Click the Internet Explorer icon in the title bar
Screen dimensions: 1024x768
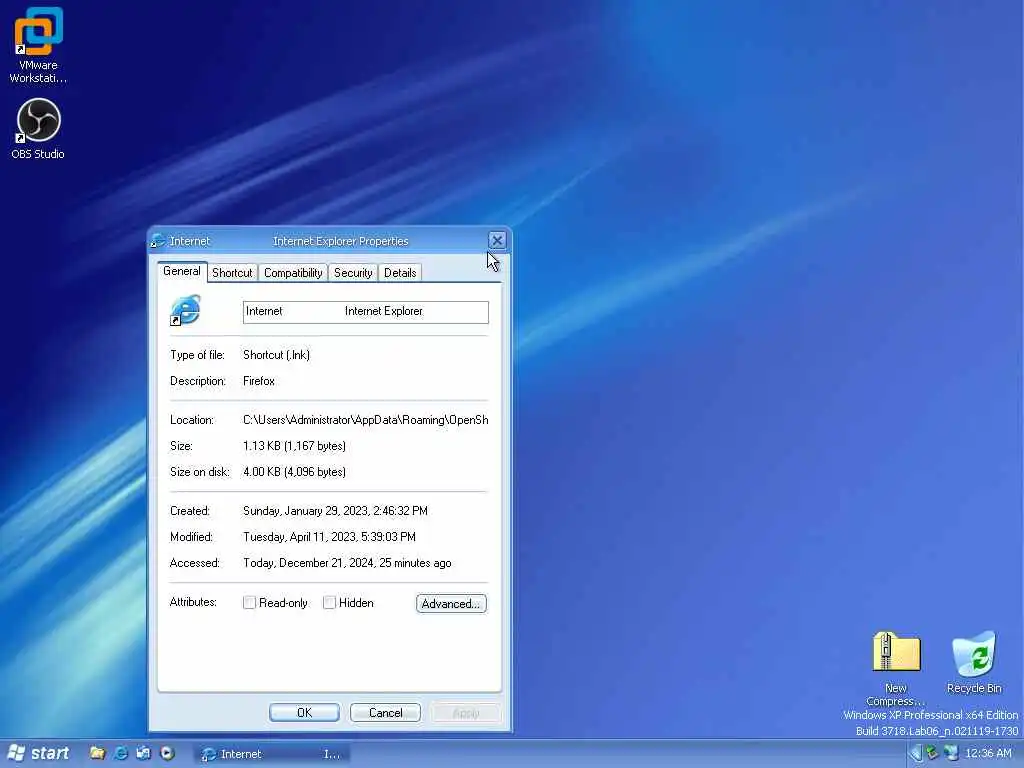pos(157,241)
